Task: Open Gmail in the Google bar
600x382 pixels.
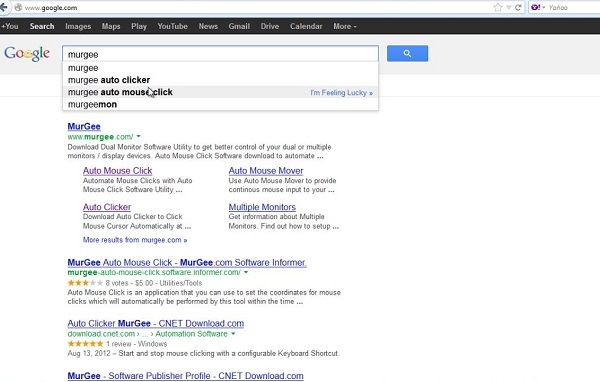Action: coord(239,26)
